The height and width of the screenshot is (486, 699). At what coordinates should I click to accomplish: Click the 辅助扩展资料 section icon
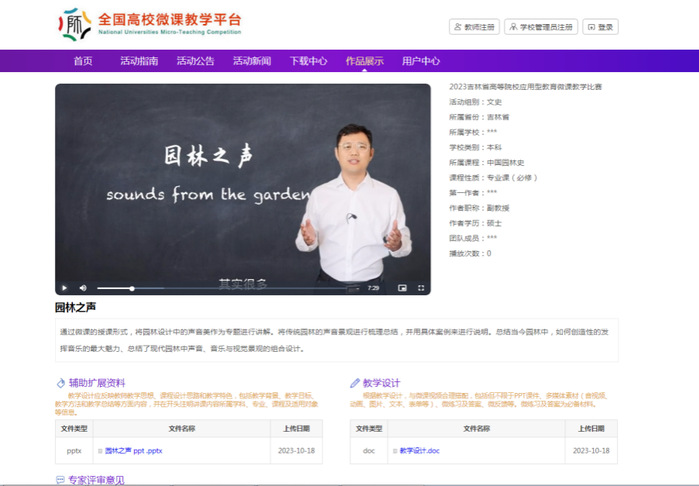61,383
